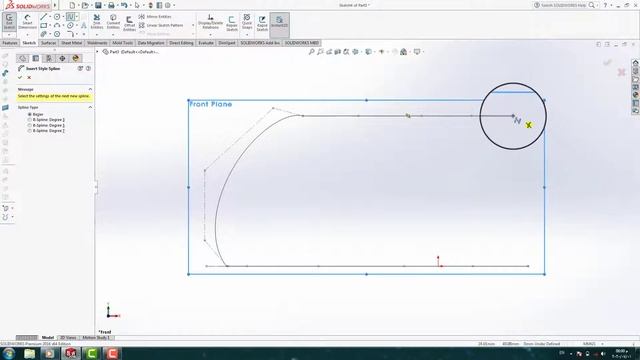Click the Undo icon
Screen dimensions: 640x360
pos(124,5)
